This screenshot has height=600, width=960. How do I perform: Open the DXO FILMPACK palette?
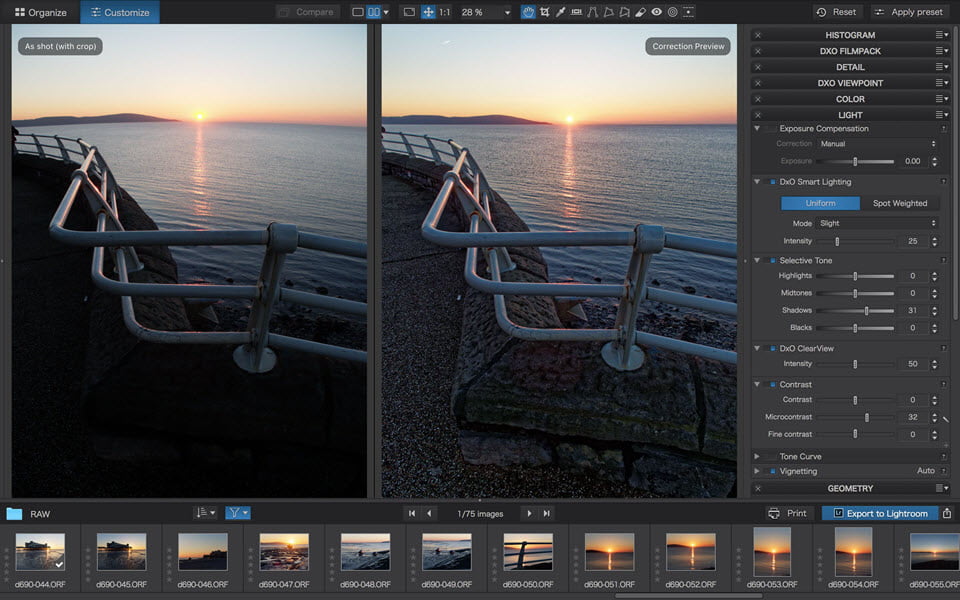tap(850, 51)
